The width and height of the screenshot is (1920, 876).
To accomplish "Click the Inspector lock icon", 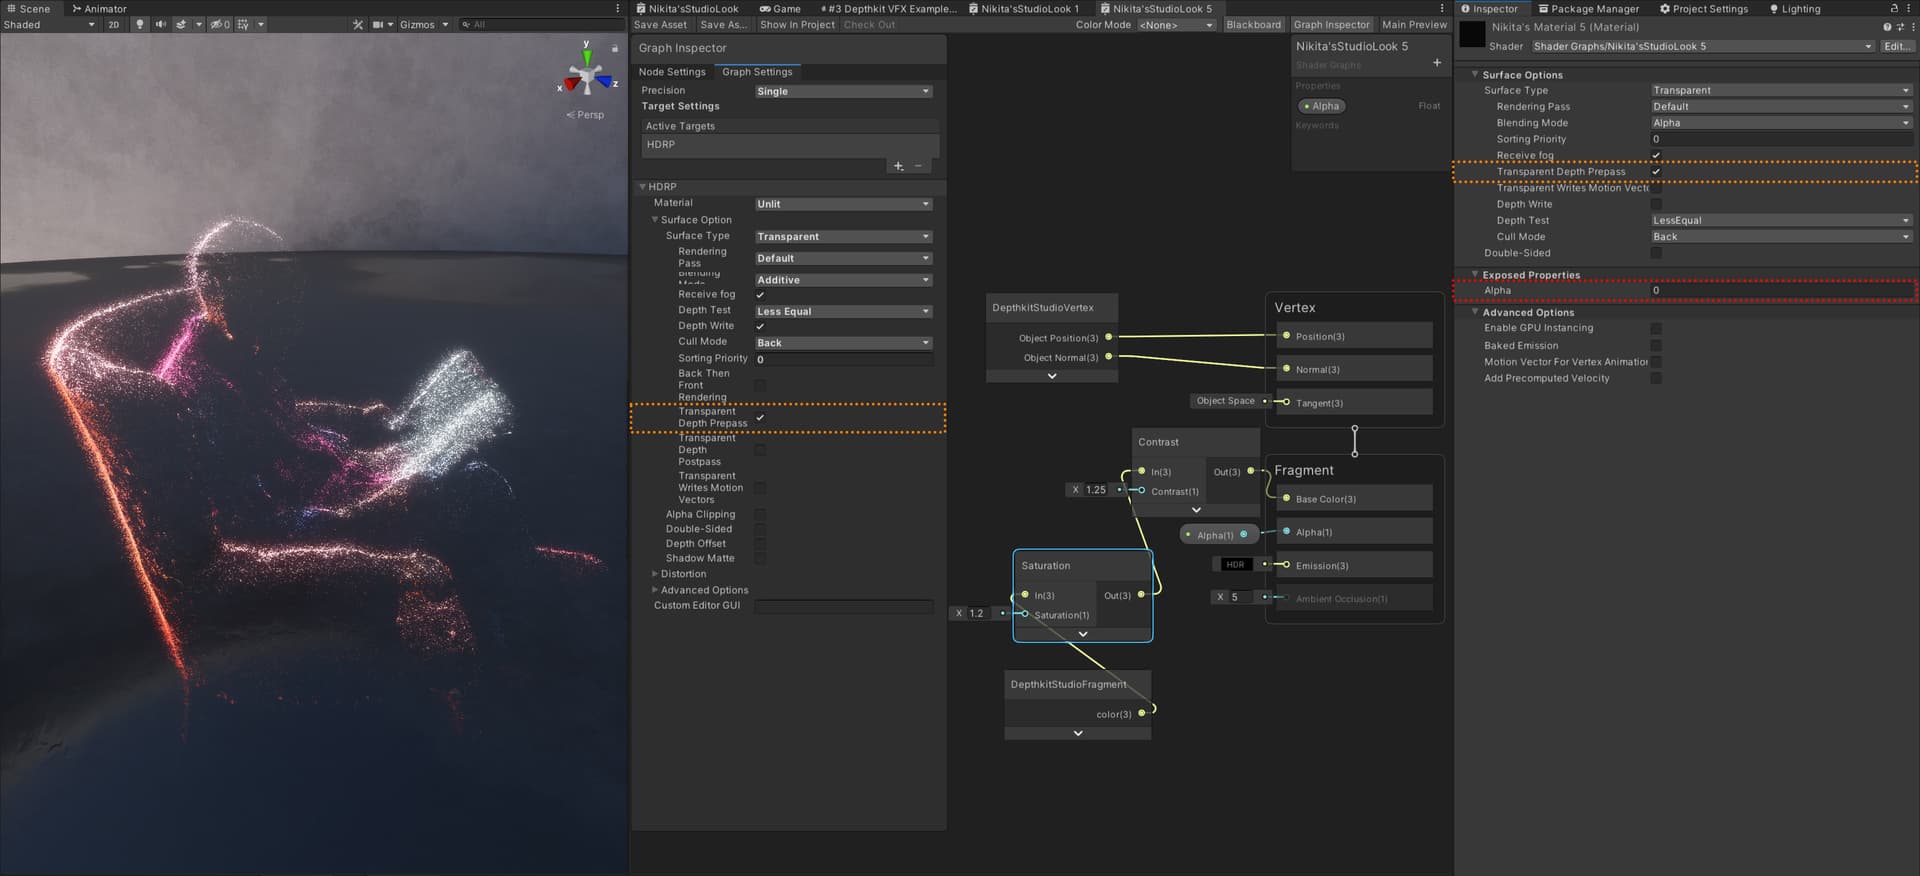I will 1893,8.
